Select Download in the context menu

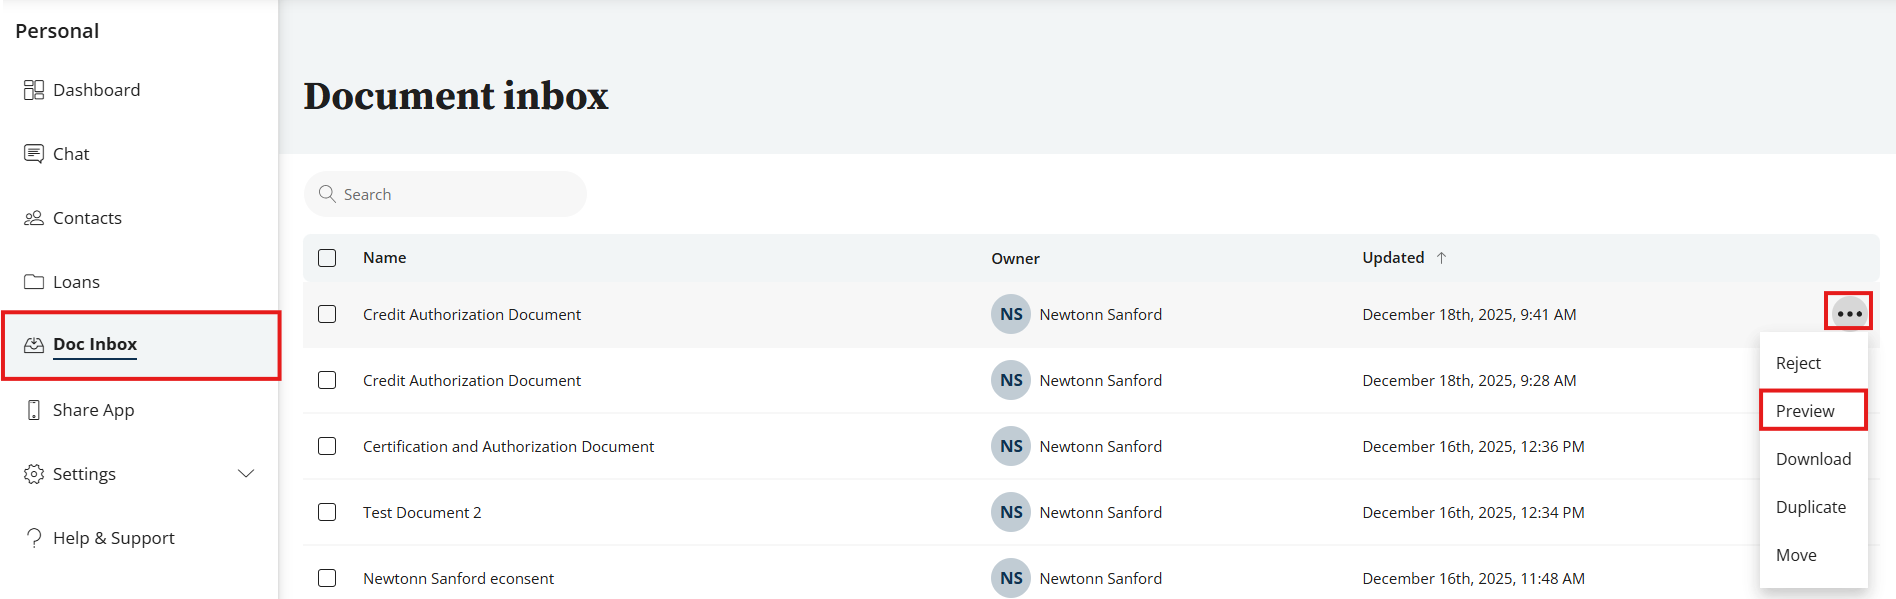click(x=1813, y=459)
